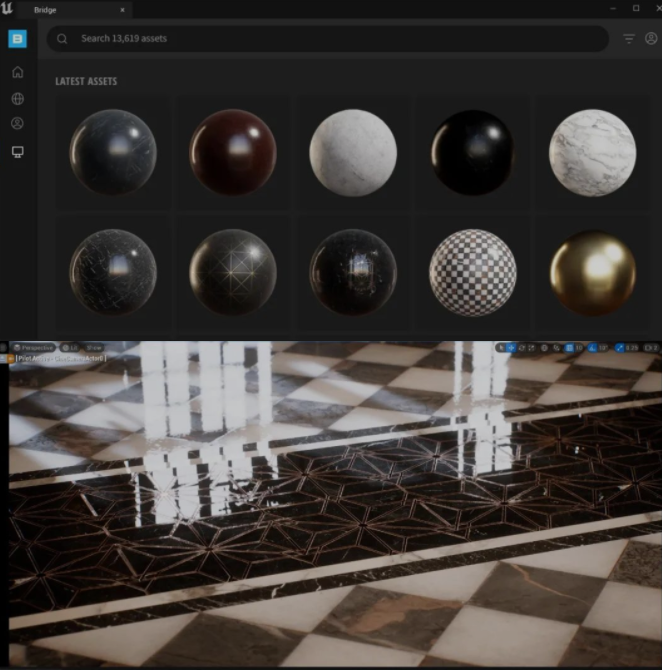
Task: Select the checkered tile material sphere
Action: click(x=472, y=273)
